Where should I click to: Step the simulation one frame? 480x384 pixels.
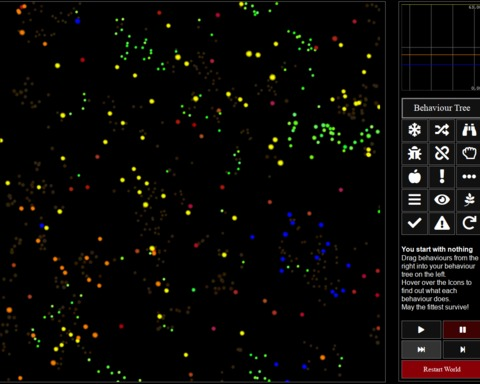462,349
